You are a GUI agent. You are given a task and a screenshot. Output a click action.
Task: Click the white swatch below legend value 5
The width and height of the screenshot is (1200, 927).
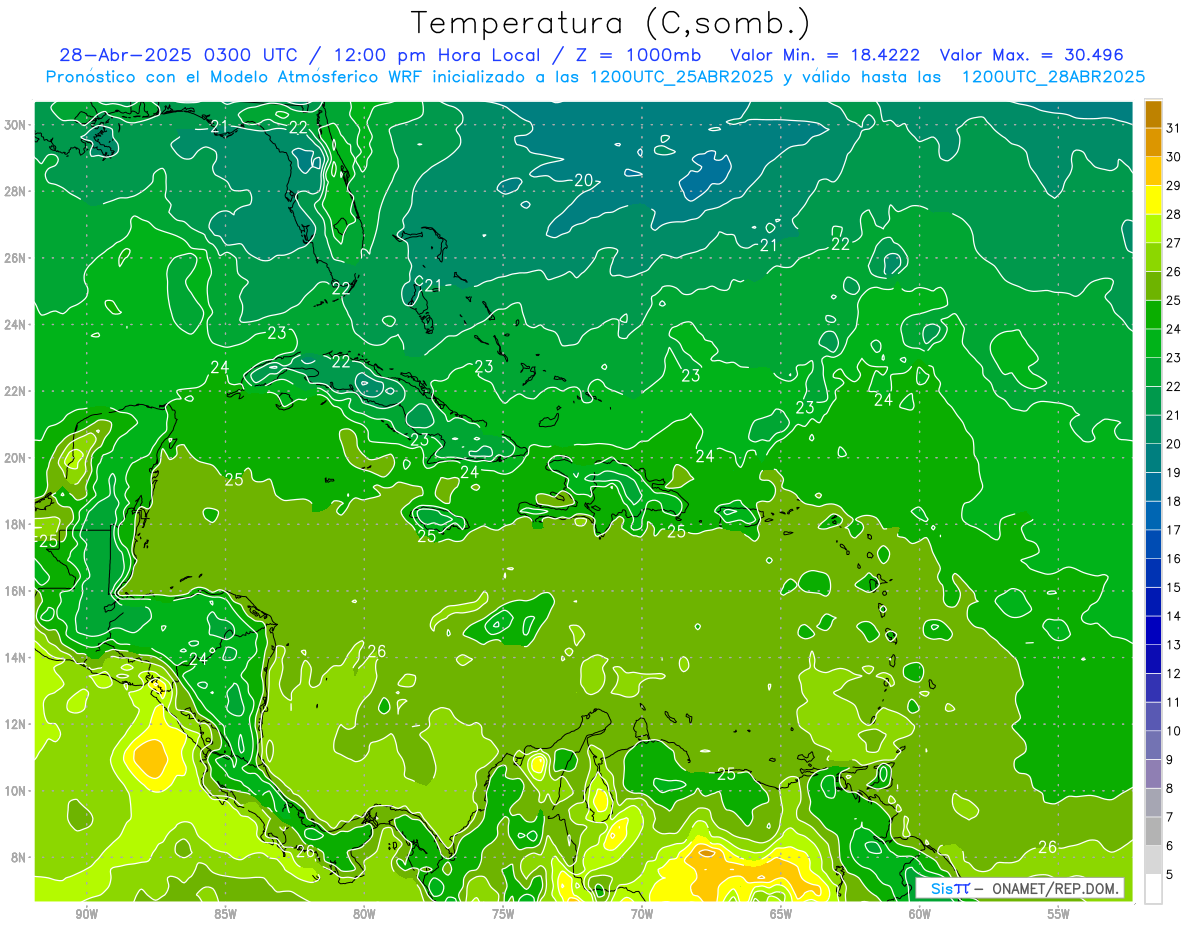click(1153, 889)
